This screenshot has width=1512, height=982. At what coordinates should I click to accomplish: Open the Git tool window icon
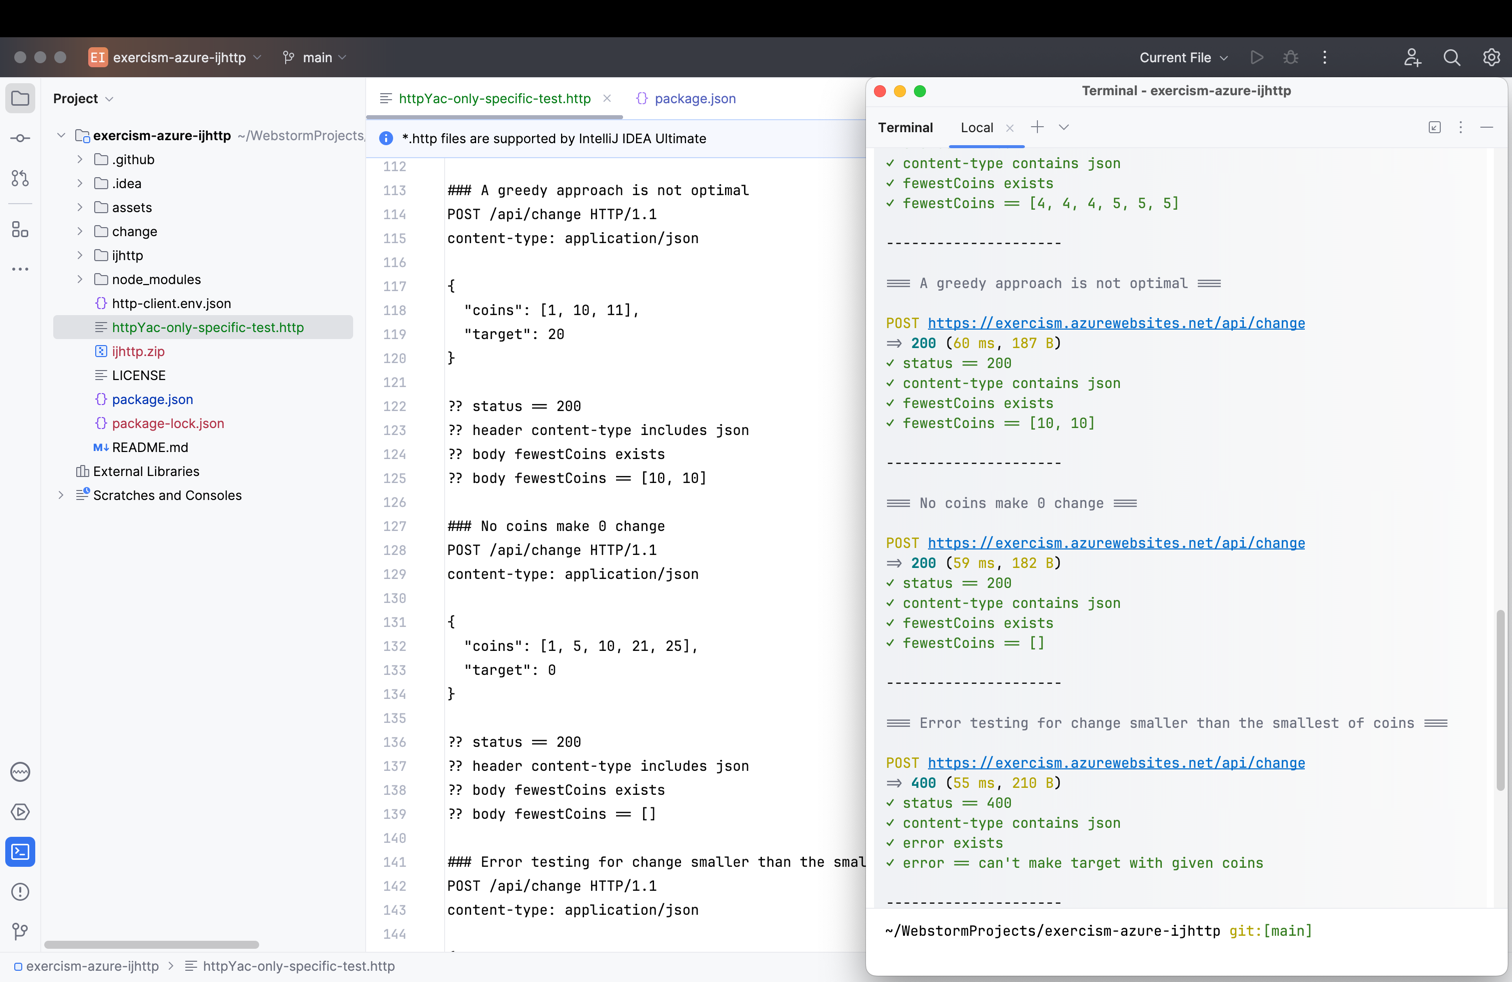tap(20, 931)
